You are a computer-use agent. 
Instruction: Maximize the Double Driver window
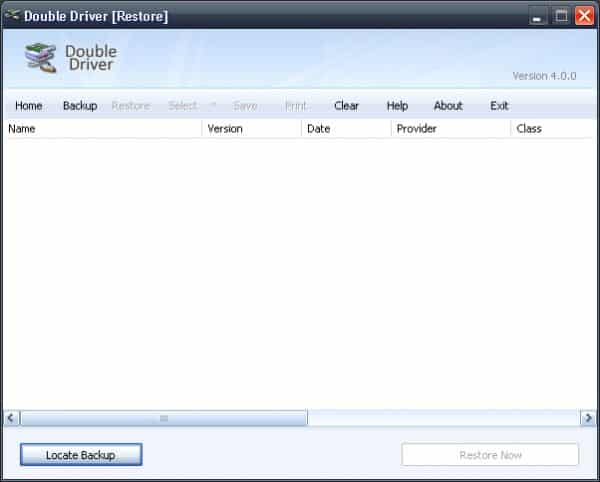[x=561, y=16]
